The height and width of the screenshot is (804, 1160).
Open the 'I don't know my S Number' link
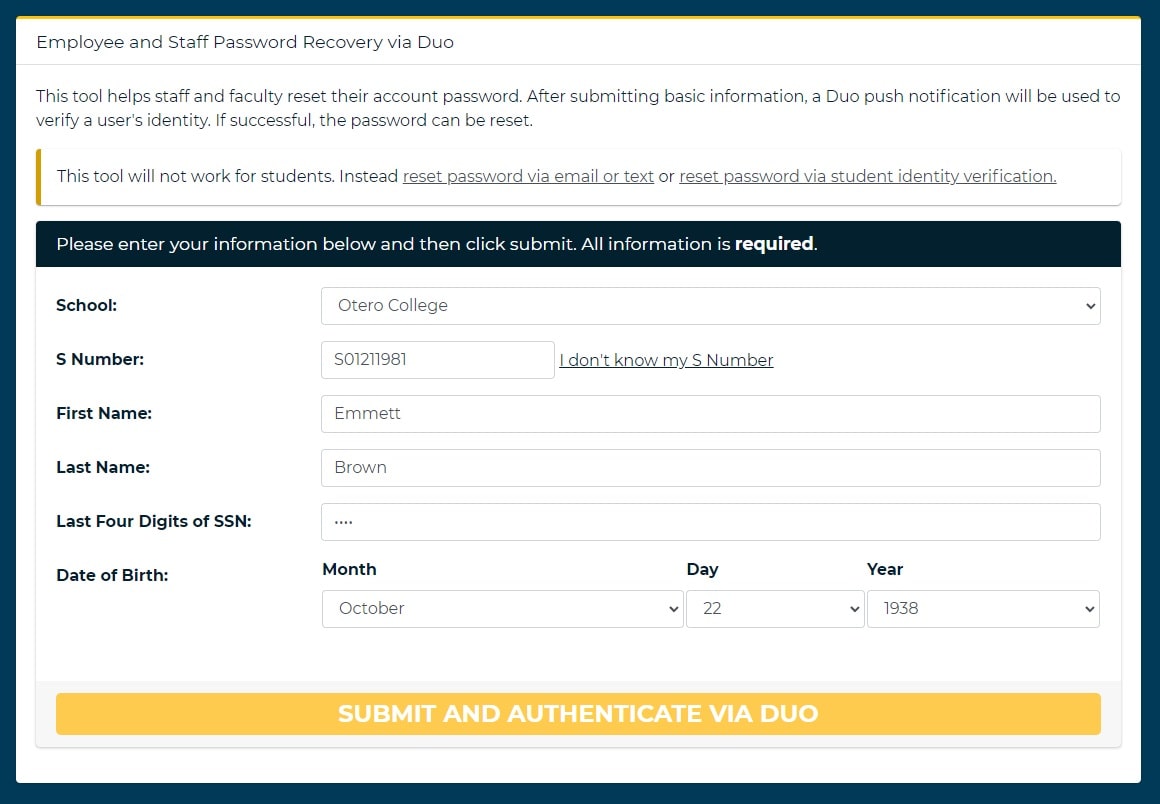pyautogui.click(x=666, y=360)
